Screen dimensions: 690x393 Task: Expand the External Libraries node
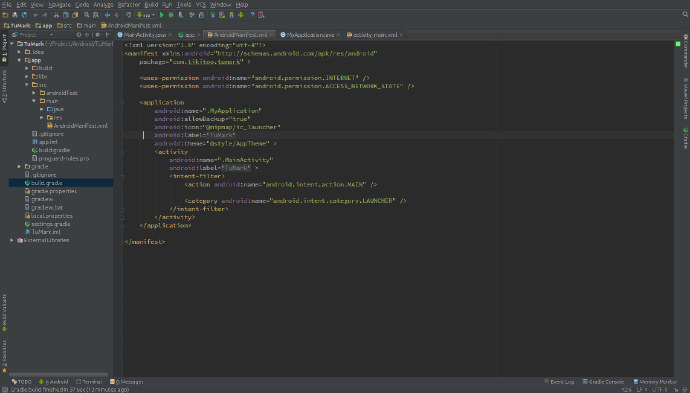point(12,240)
